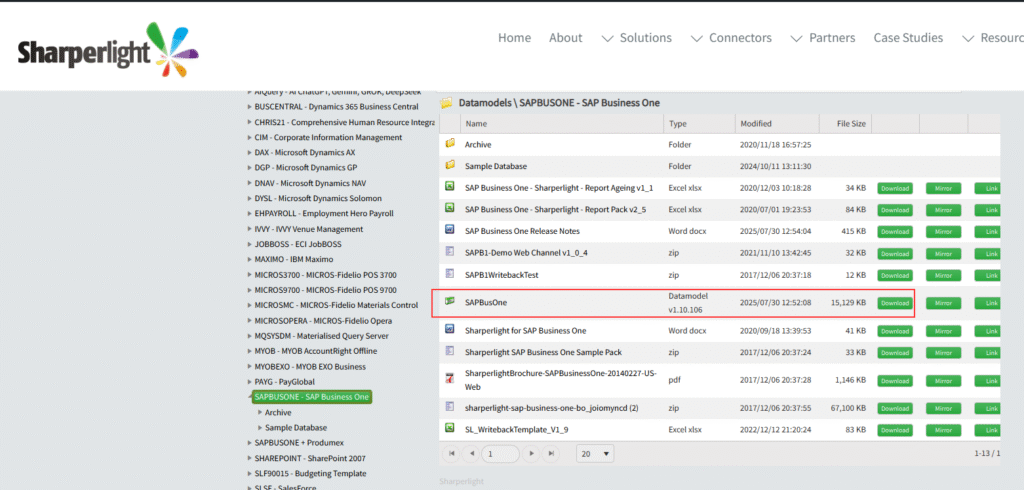Download the Report Ageing v1_1 file
The image size is (1024, 490).
895,189
